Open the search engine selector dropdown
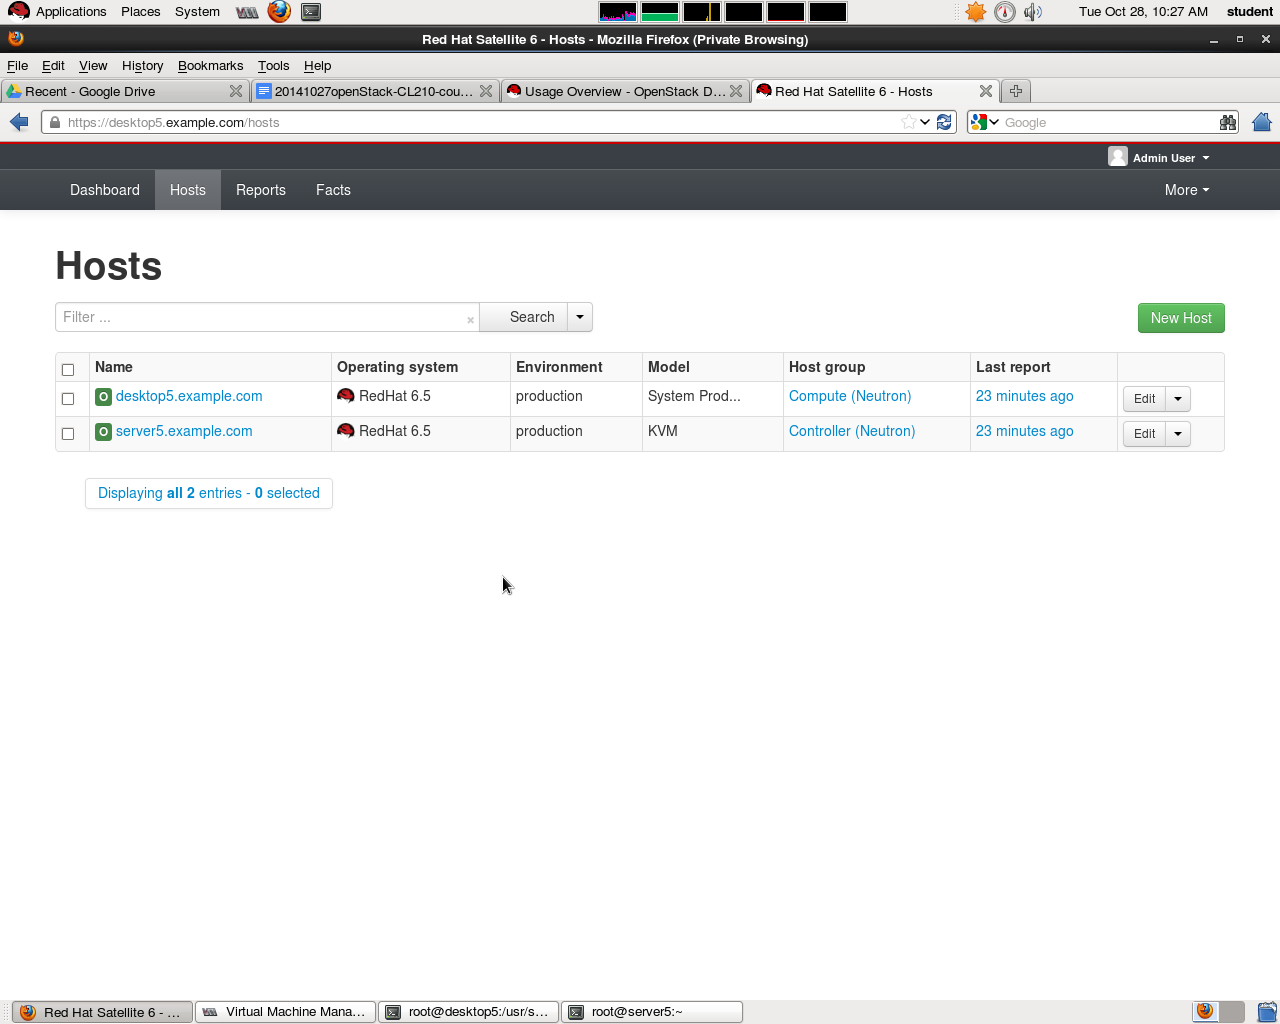The height and width of the screenshot is (1024, 1280). click(985, 122)
